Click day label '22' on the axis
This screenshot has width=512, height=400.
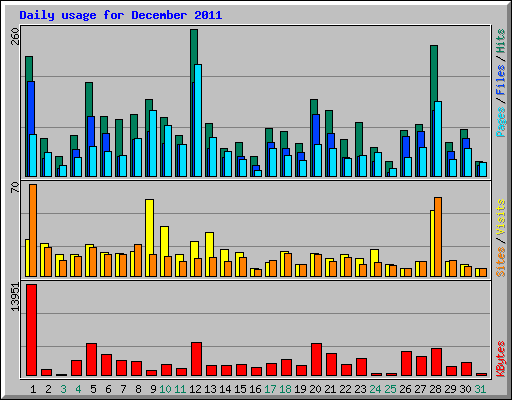[x=345, y=389]
